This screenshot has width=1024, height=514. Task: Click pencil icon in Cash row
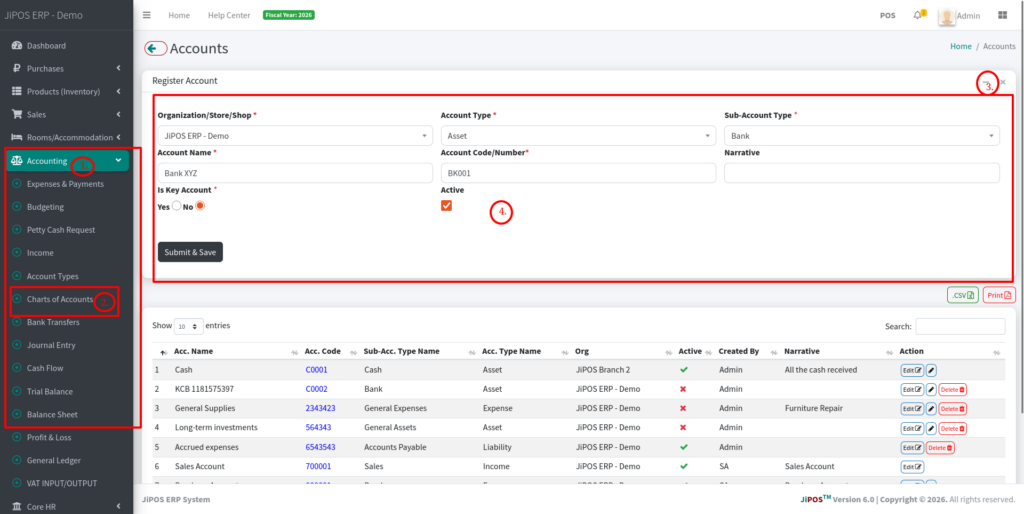coord(931,370)
